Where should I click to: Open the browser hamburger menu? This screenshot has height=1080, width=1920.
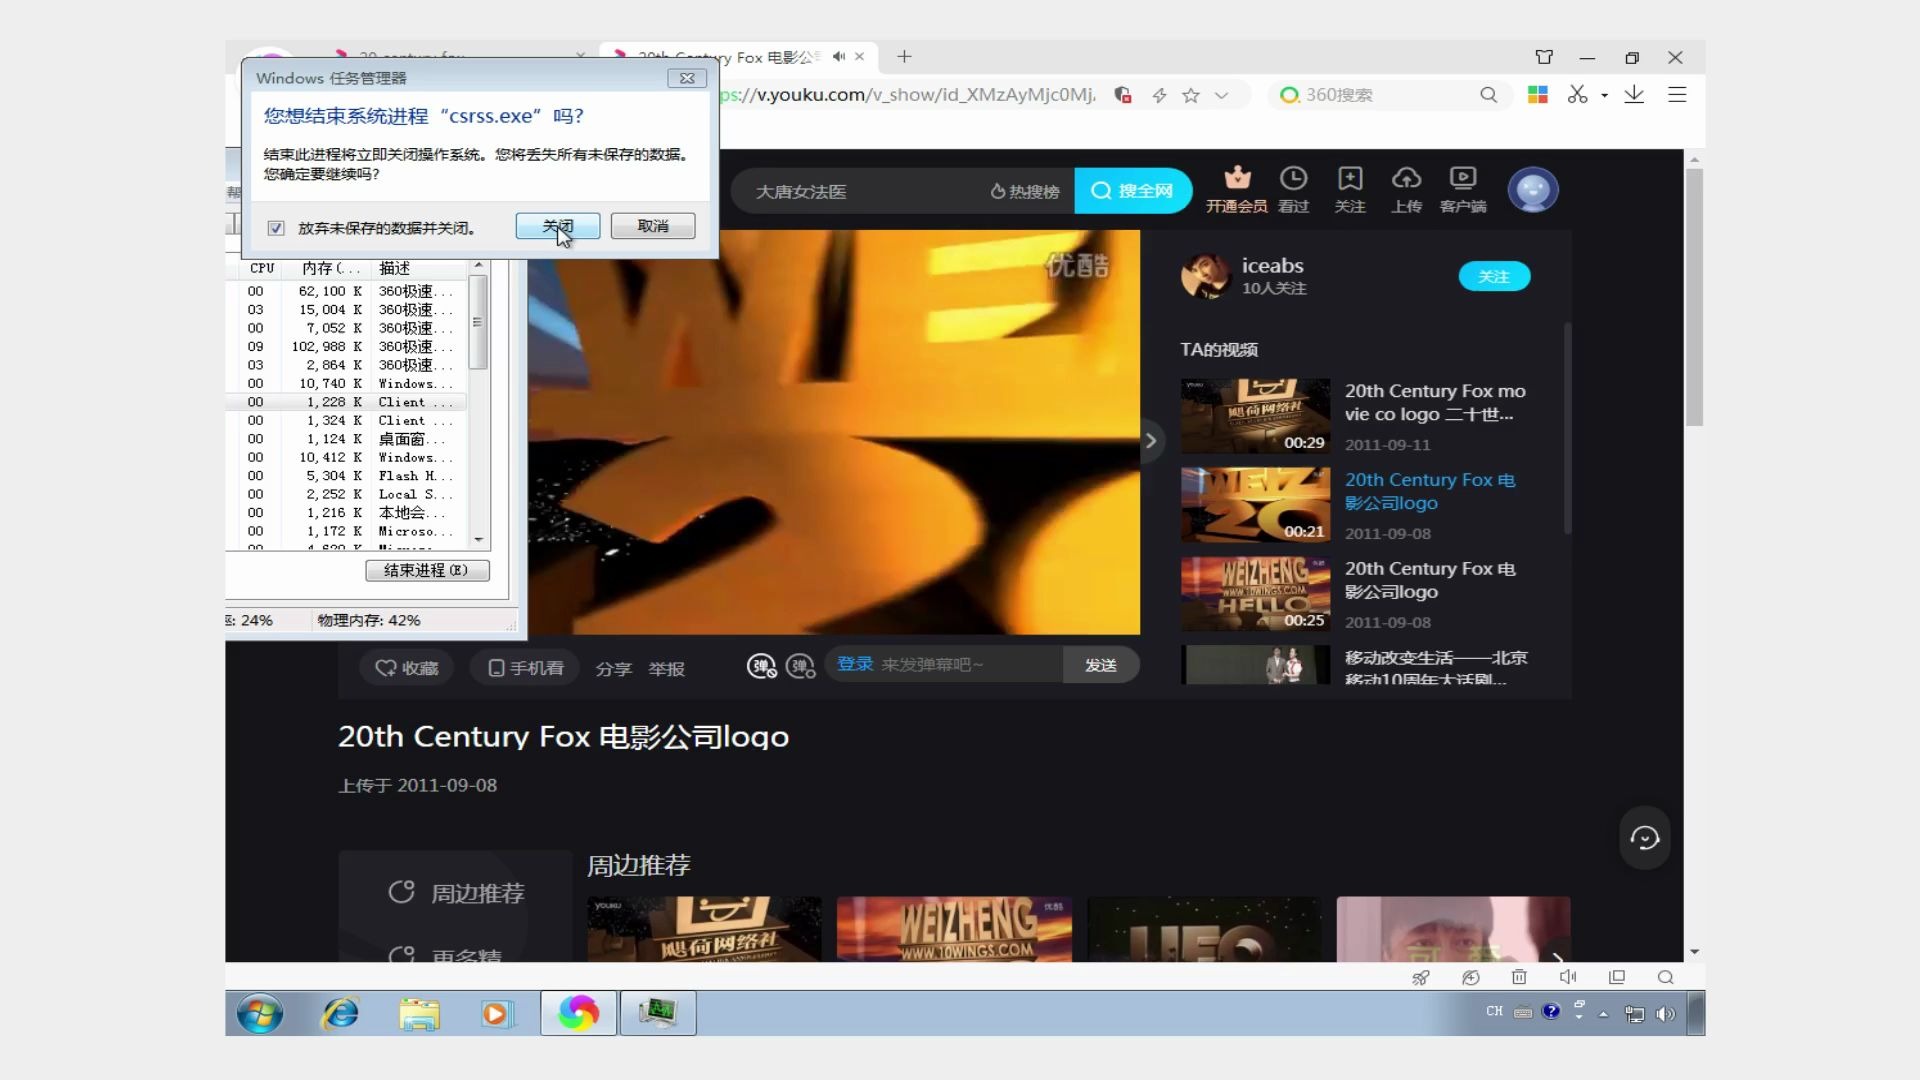tap(1677, 94)
